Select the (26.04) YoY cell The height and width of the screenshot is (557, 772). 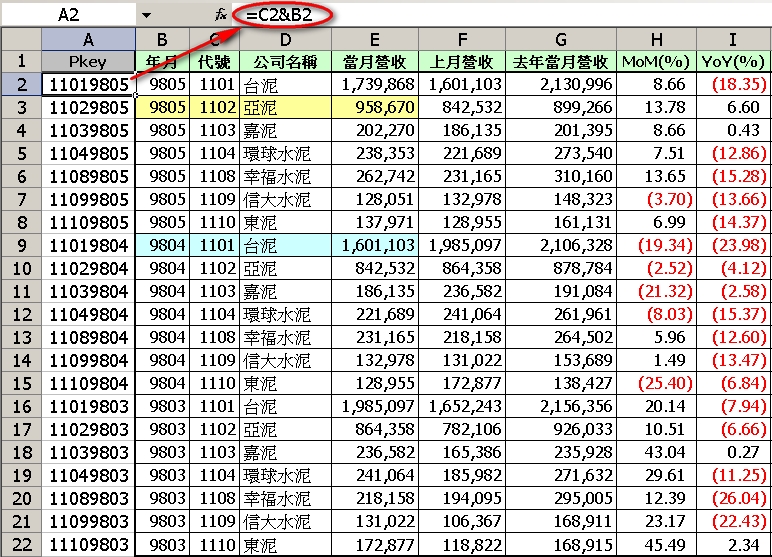coord(733,498)
